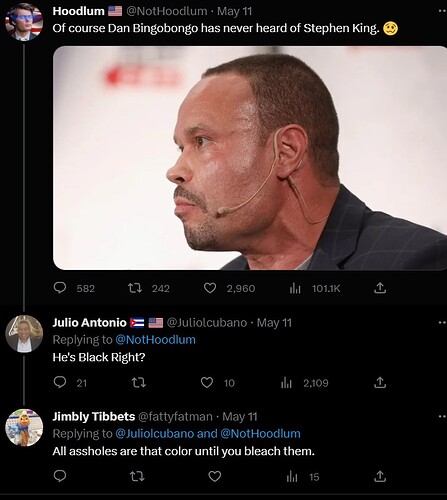Share Hoodlum's tweet via upload icon

pyautogui.click(x=380, y=288)
